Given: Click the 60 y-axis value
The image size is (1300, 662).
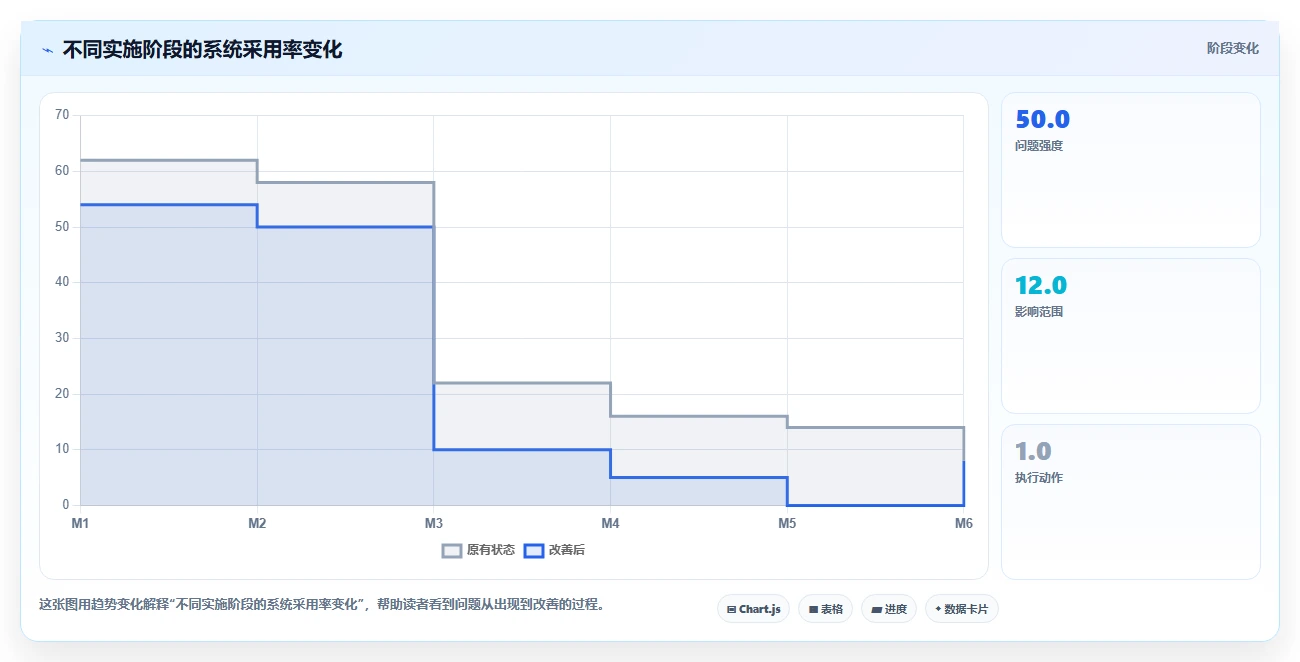Looking at the screenshot, I should pyautogui.click(x=62, y=171).
